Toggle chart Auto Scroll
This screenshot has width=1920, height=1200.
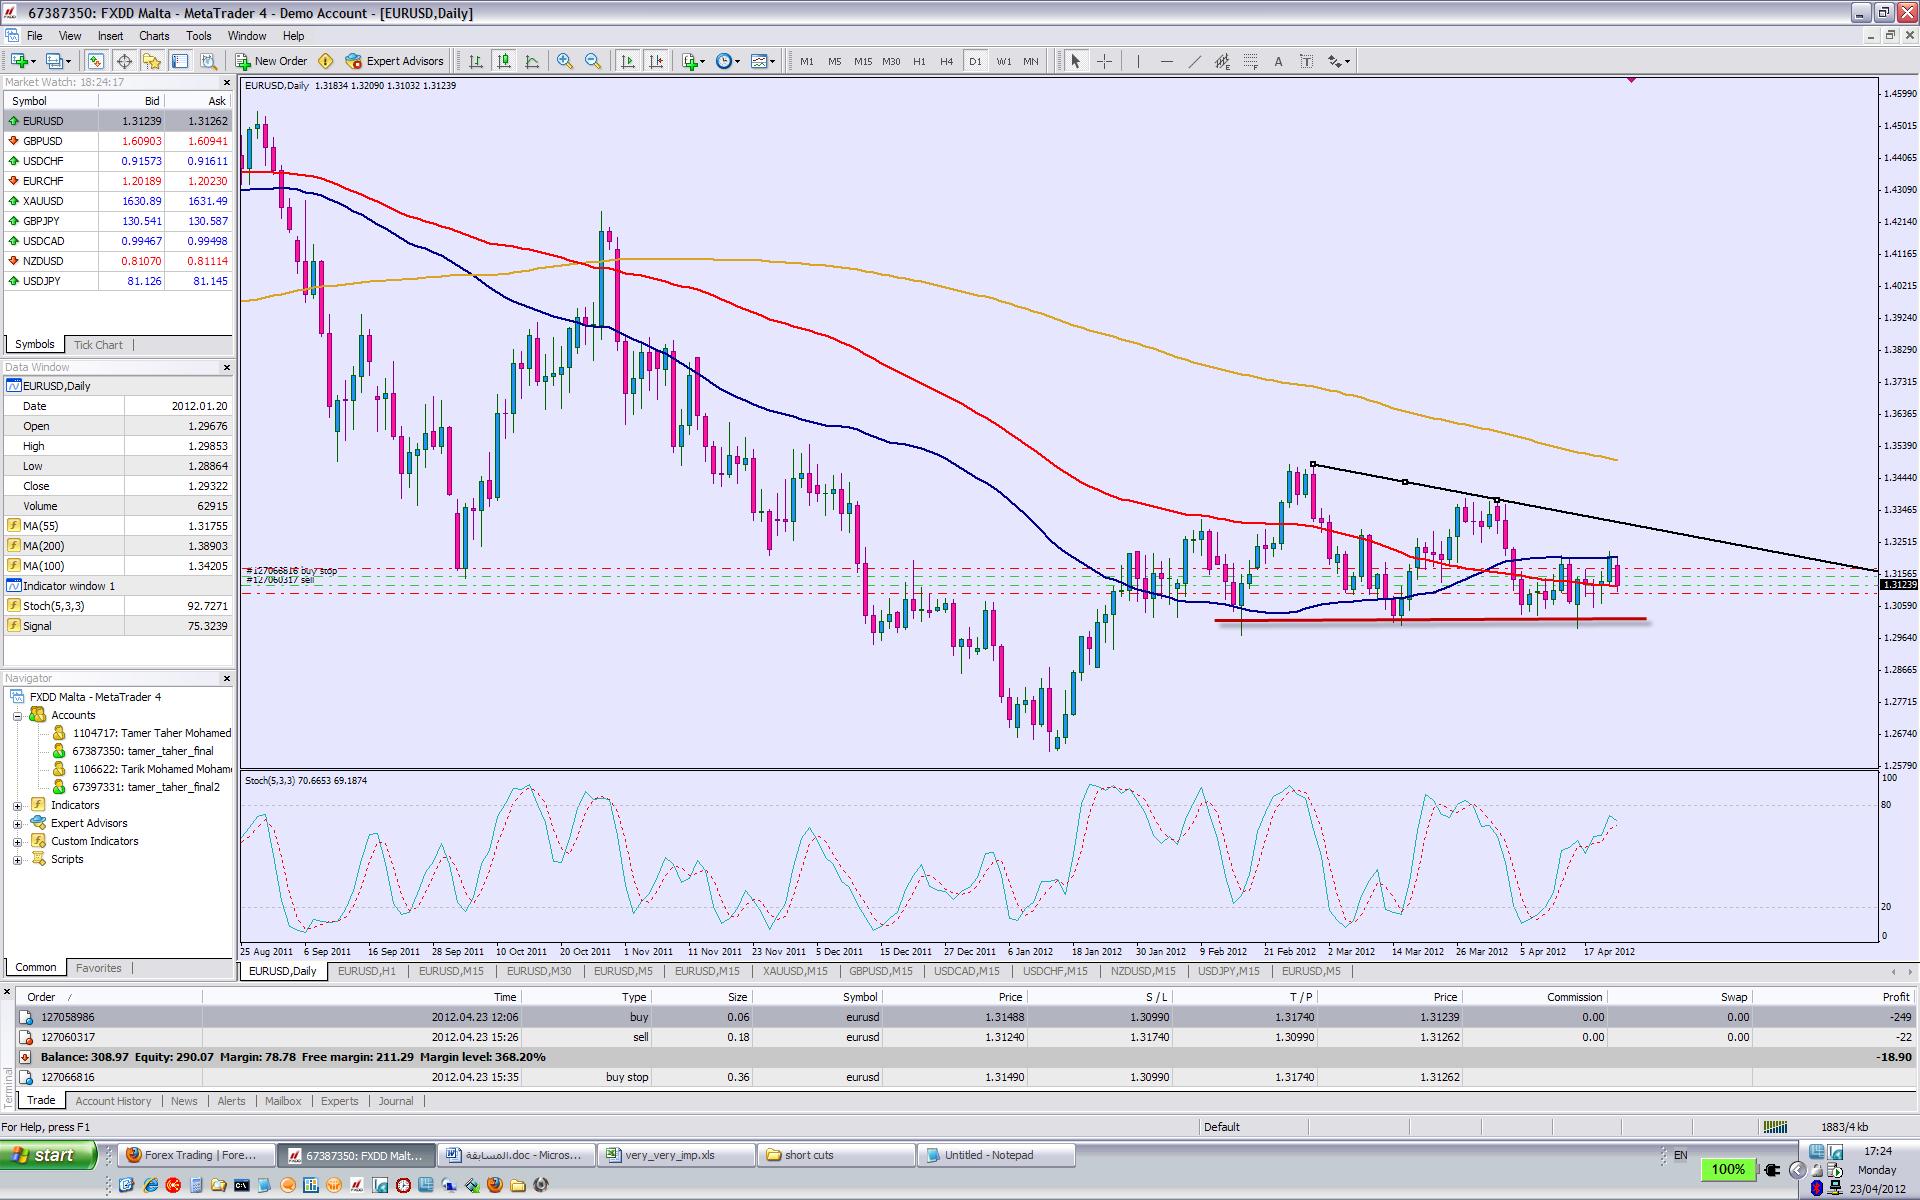pyautogui.click(x=628, y=61)
